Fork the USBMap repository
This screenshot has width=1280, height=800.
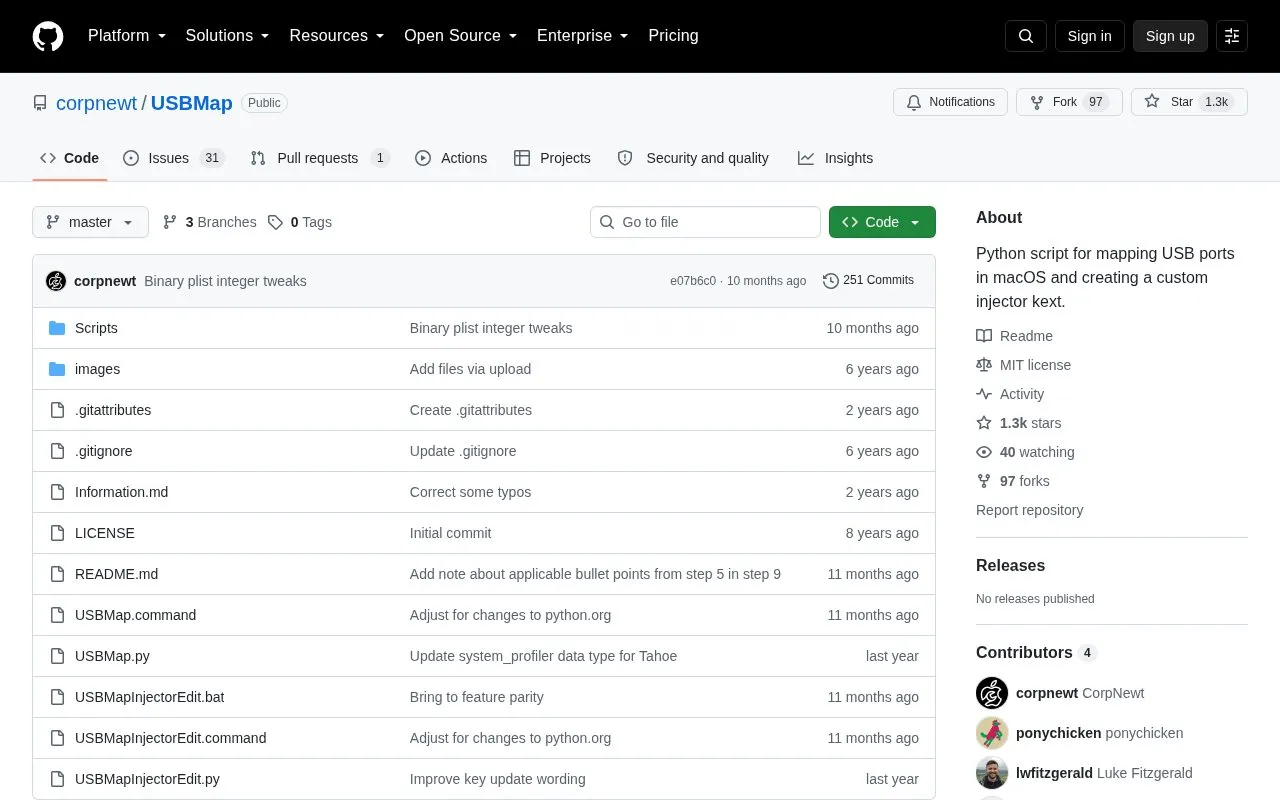(1069, 102)
